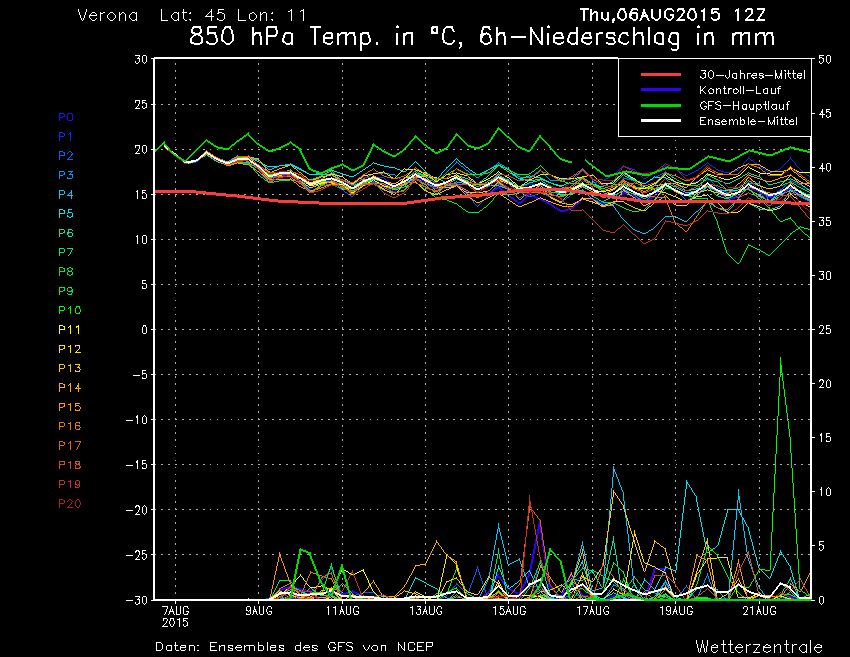Click the '15AUG' date label
Screen dimensions: 850x657
[509, 611]
